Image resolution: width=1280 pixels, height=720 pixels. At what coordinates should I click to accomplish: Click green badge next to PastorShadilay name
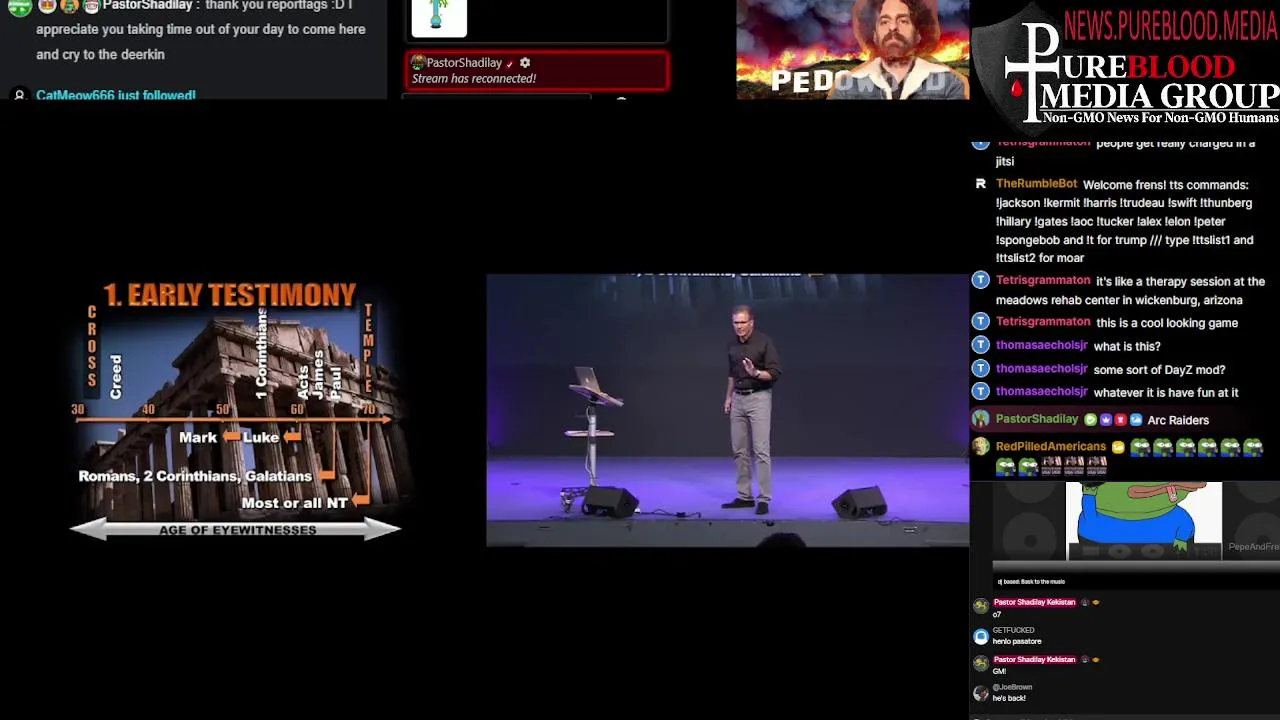[1091, 420]
